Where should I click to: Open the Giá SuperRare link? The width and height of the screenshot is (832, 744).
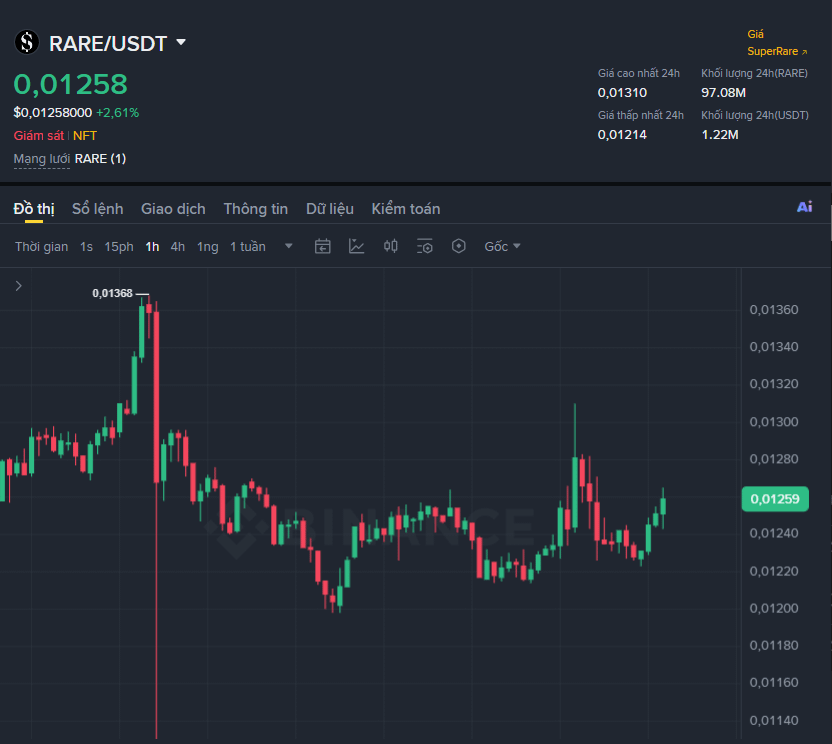[x=777, y=43]
